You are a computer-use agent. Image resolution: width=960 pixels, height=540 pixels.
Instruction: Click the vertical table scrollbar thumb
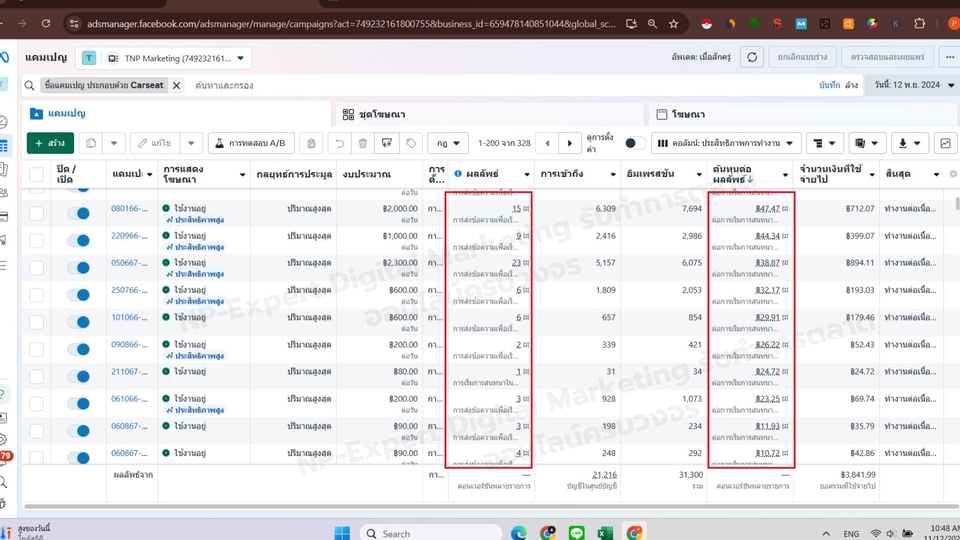pos(956,203)
